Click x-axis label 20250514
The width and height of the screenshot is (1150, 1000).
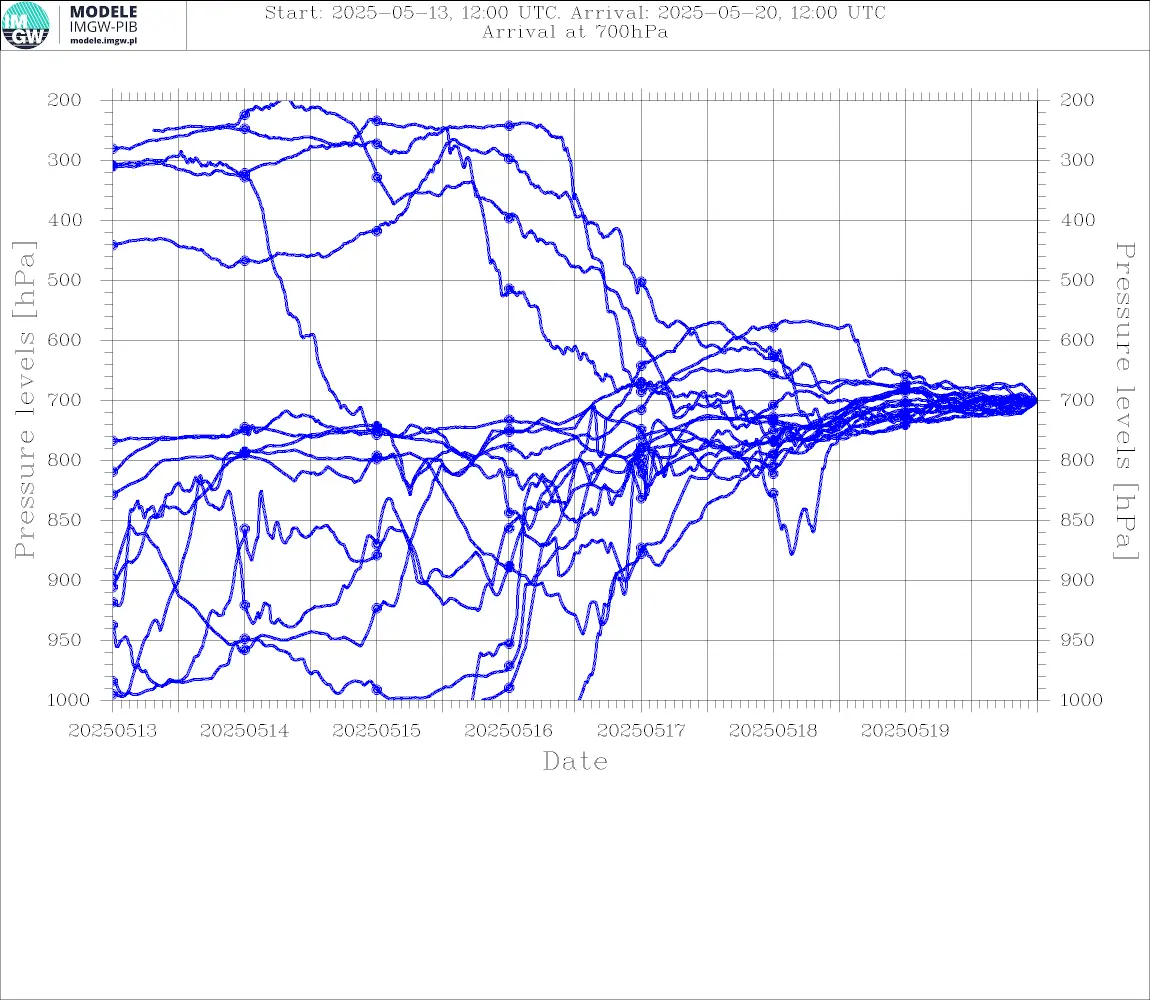[244, 731]
